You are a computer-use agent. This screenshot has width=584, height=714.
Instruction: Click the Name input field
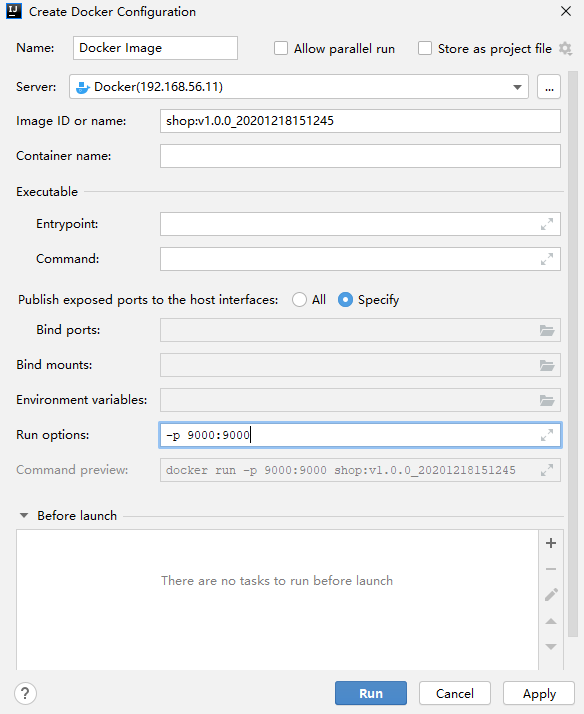pos(155,48)
